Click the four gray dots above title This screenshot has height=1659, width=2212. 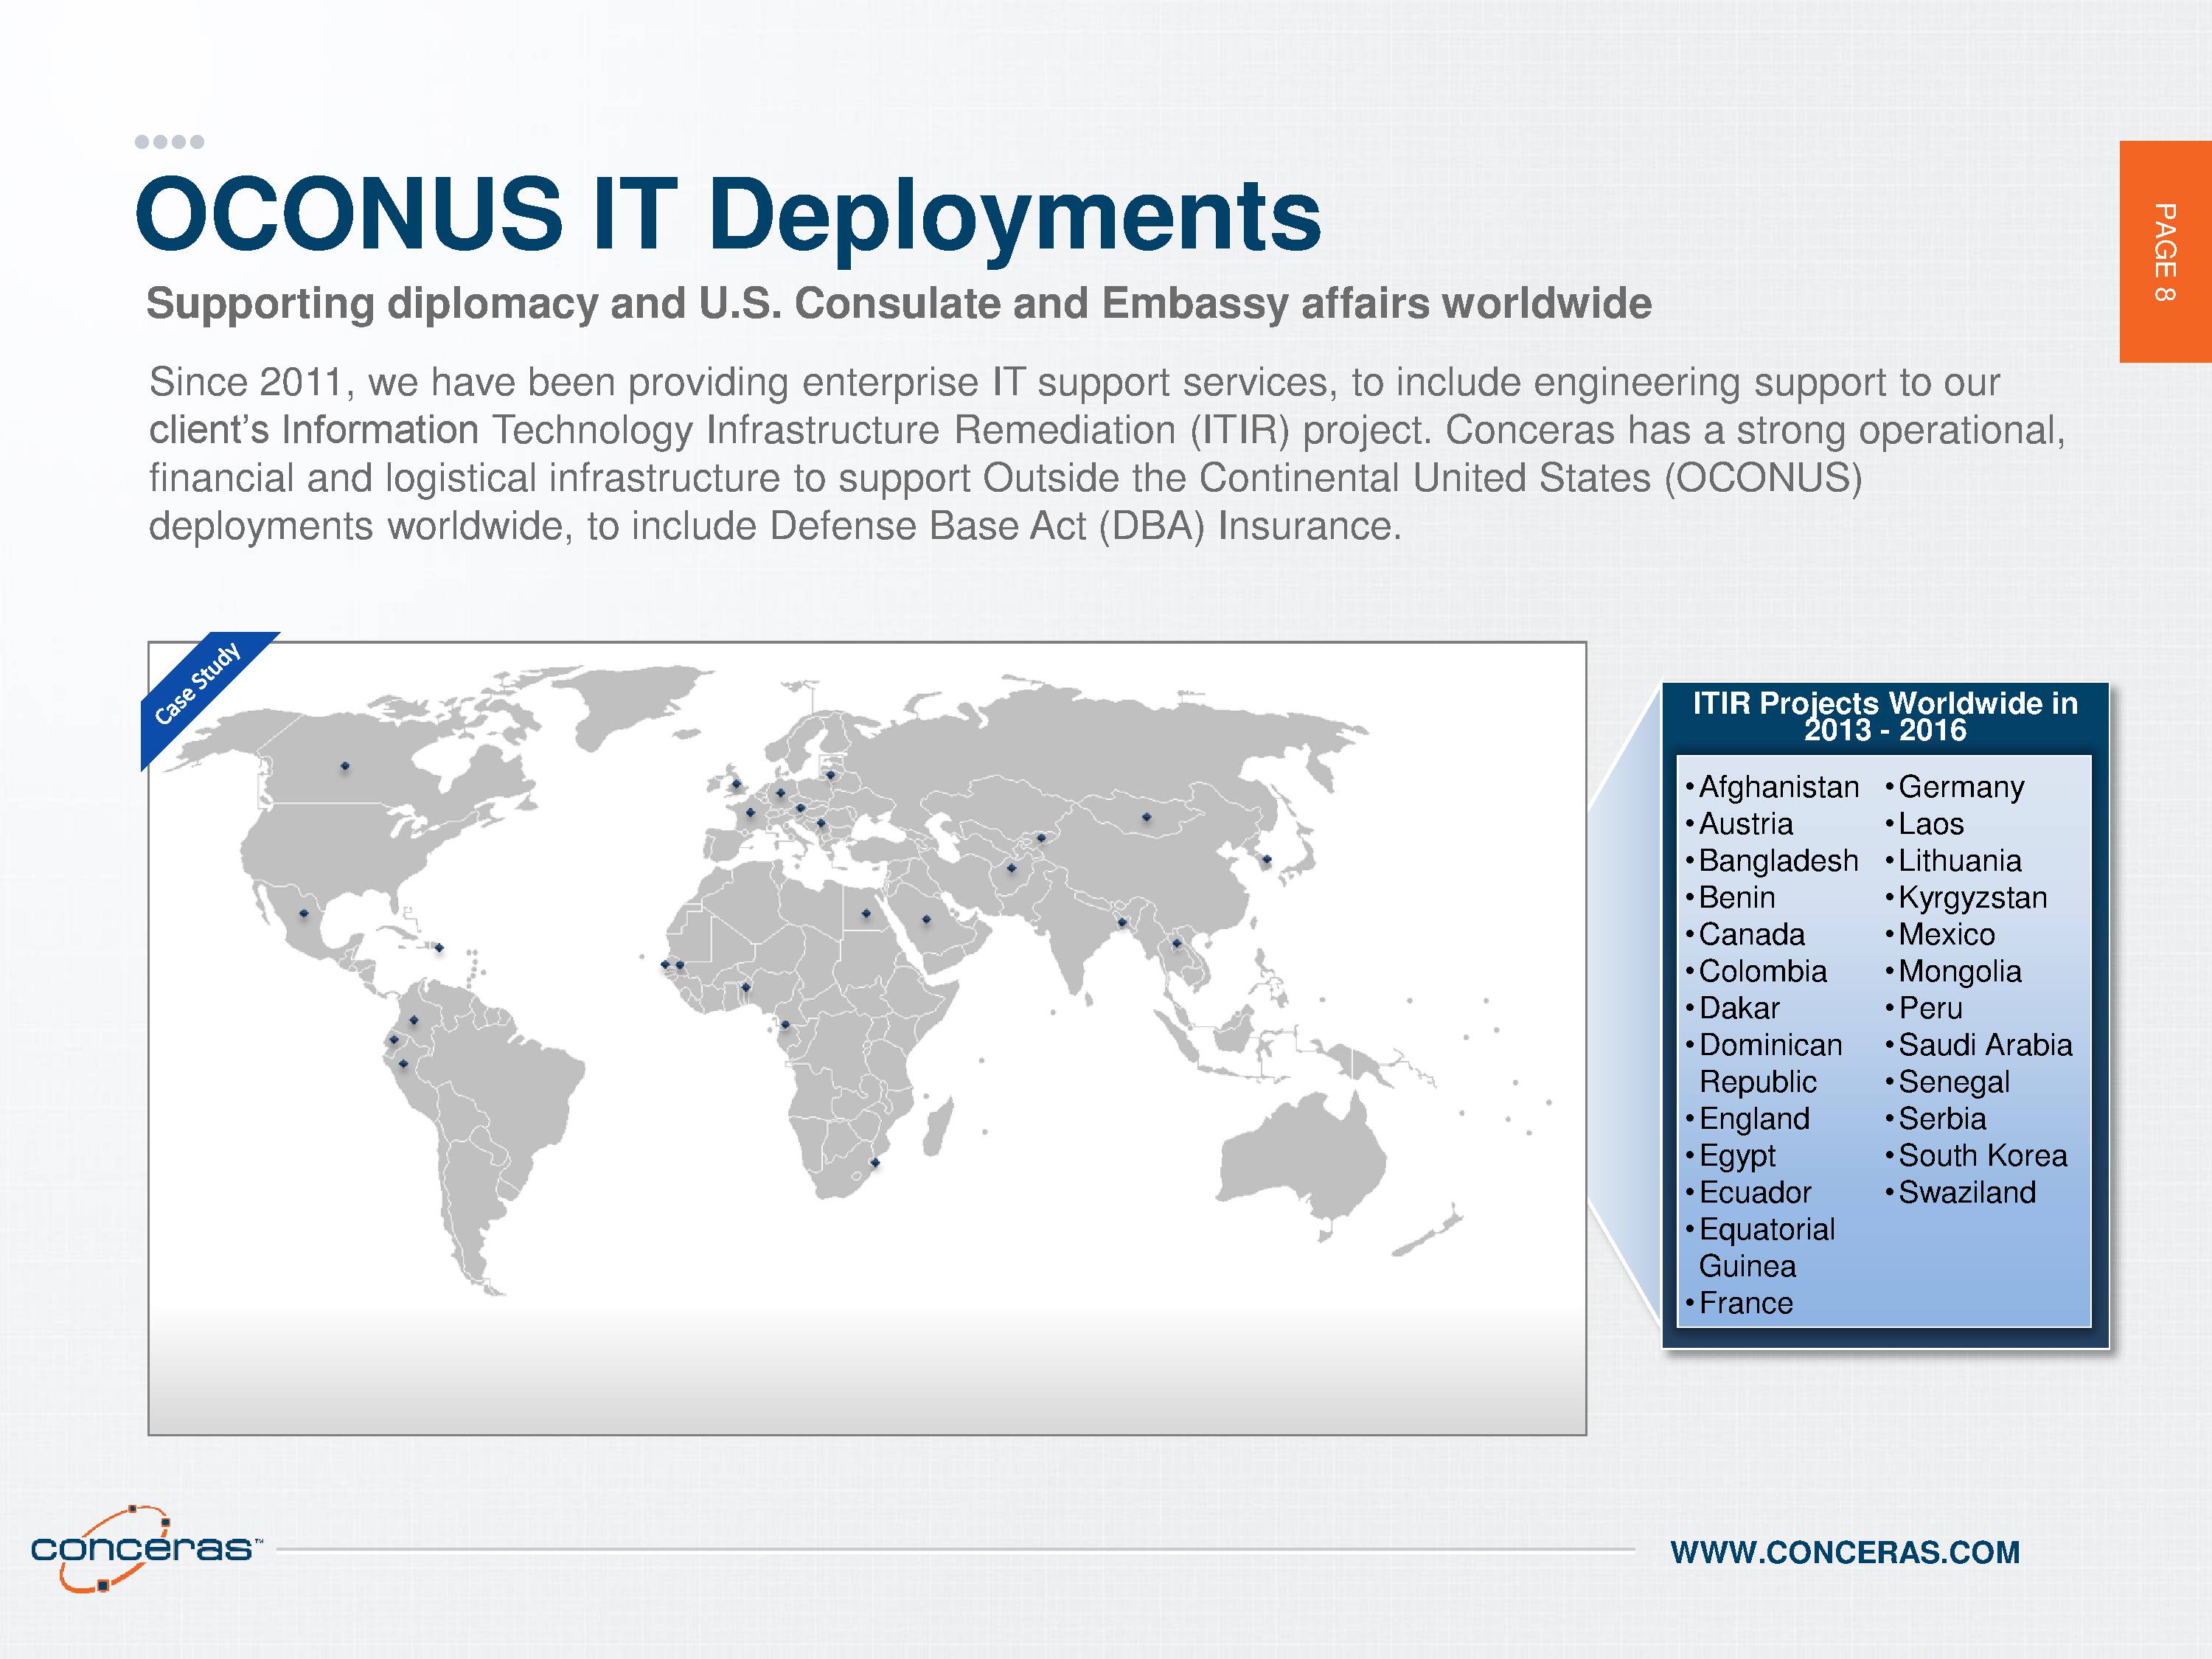(169, 142)
